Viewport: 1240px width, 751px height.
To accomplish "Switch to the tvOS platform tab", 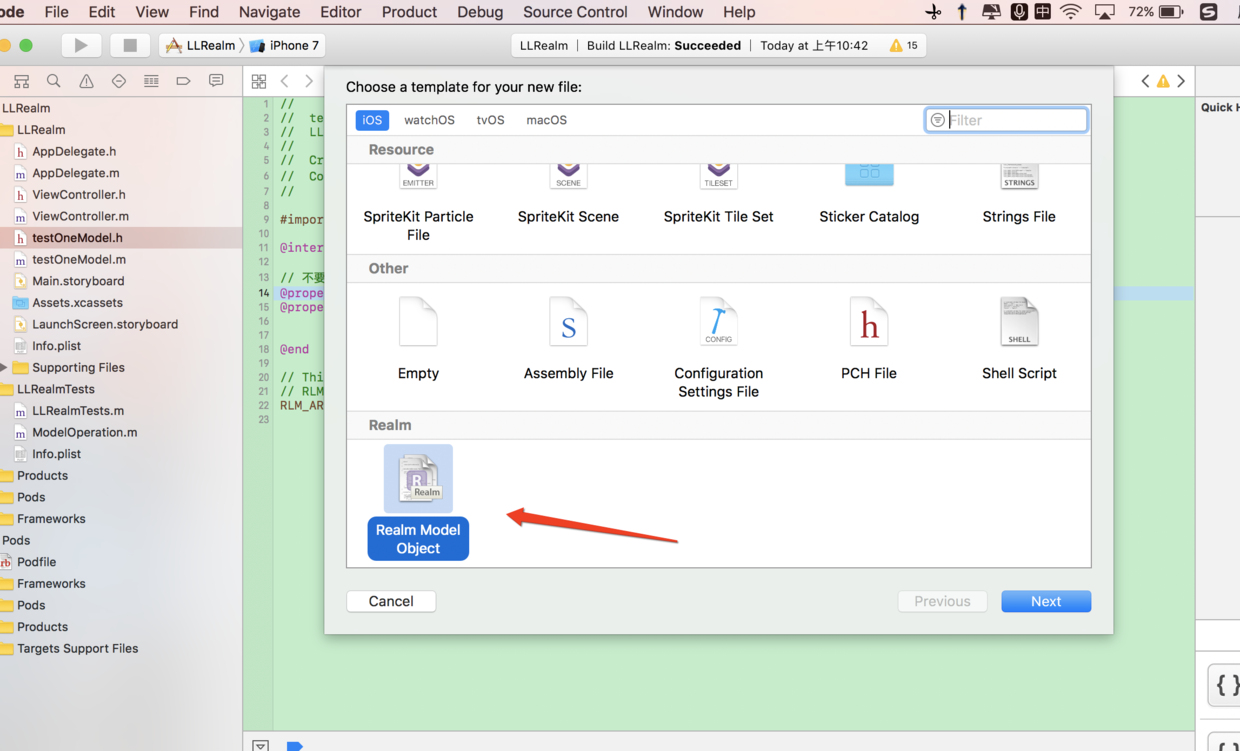I will coord(490,120).
